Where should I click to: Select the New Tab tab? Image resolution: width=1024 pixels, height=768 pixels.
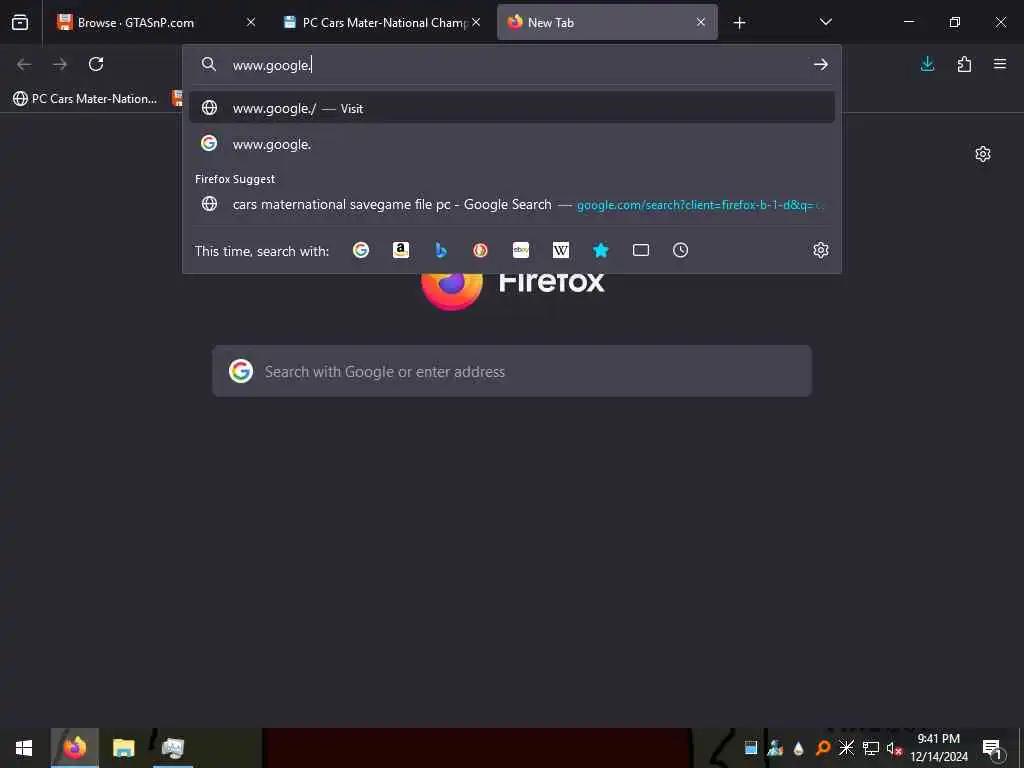pos(607,22)
